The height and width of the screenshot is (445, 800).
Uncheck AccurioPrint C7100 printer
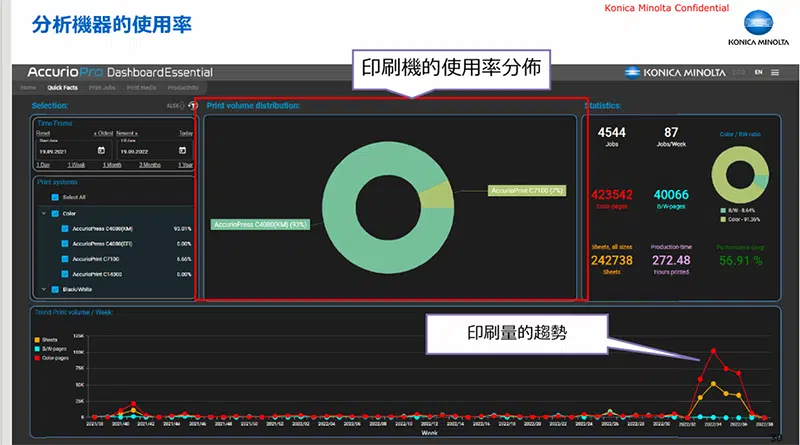coord(65,259)
